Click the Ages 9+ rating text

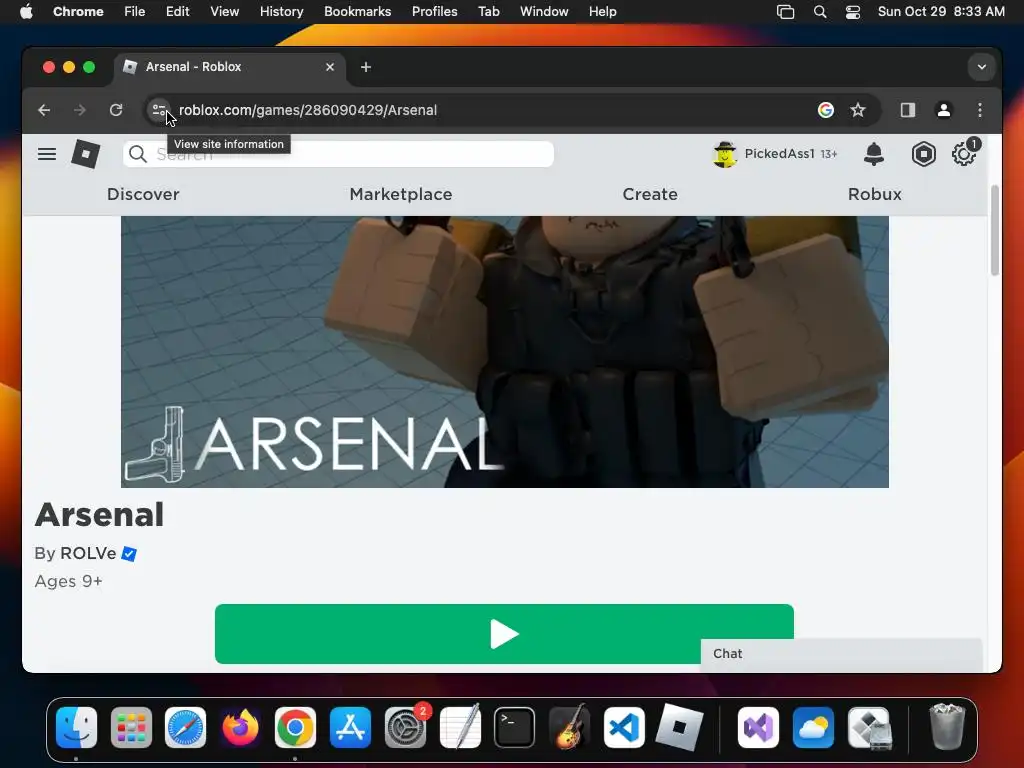(x=69, y=581)
